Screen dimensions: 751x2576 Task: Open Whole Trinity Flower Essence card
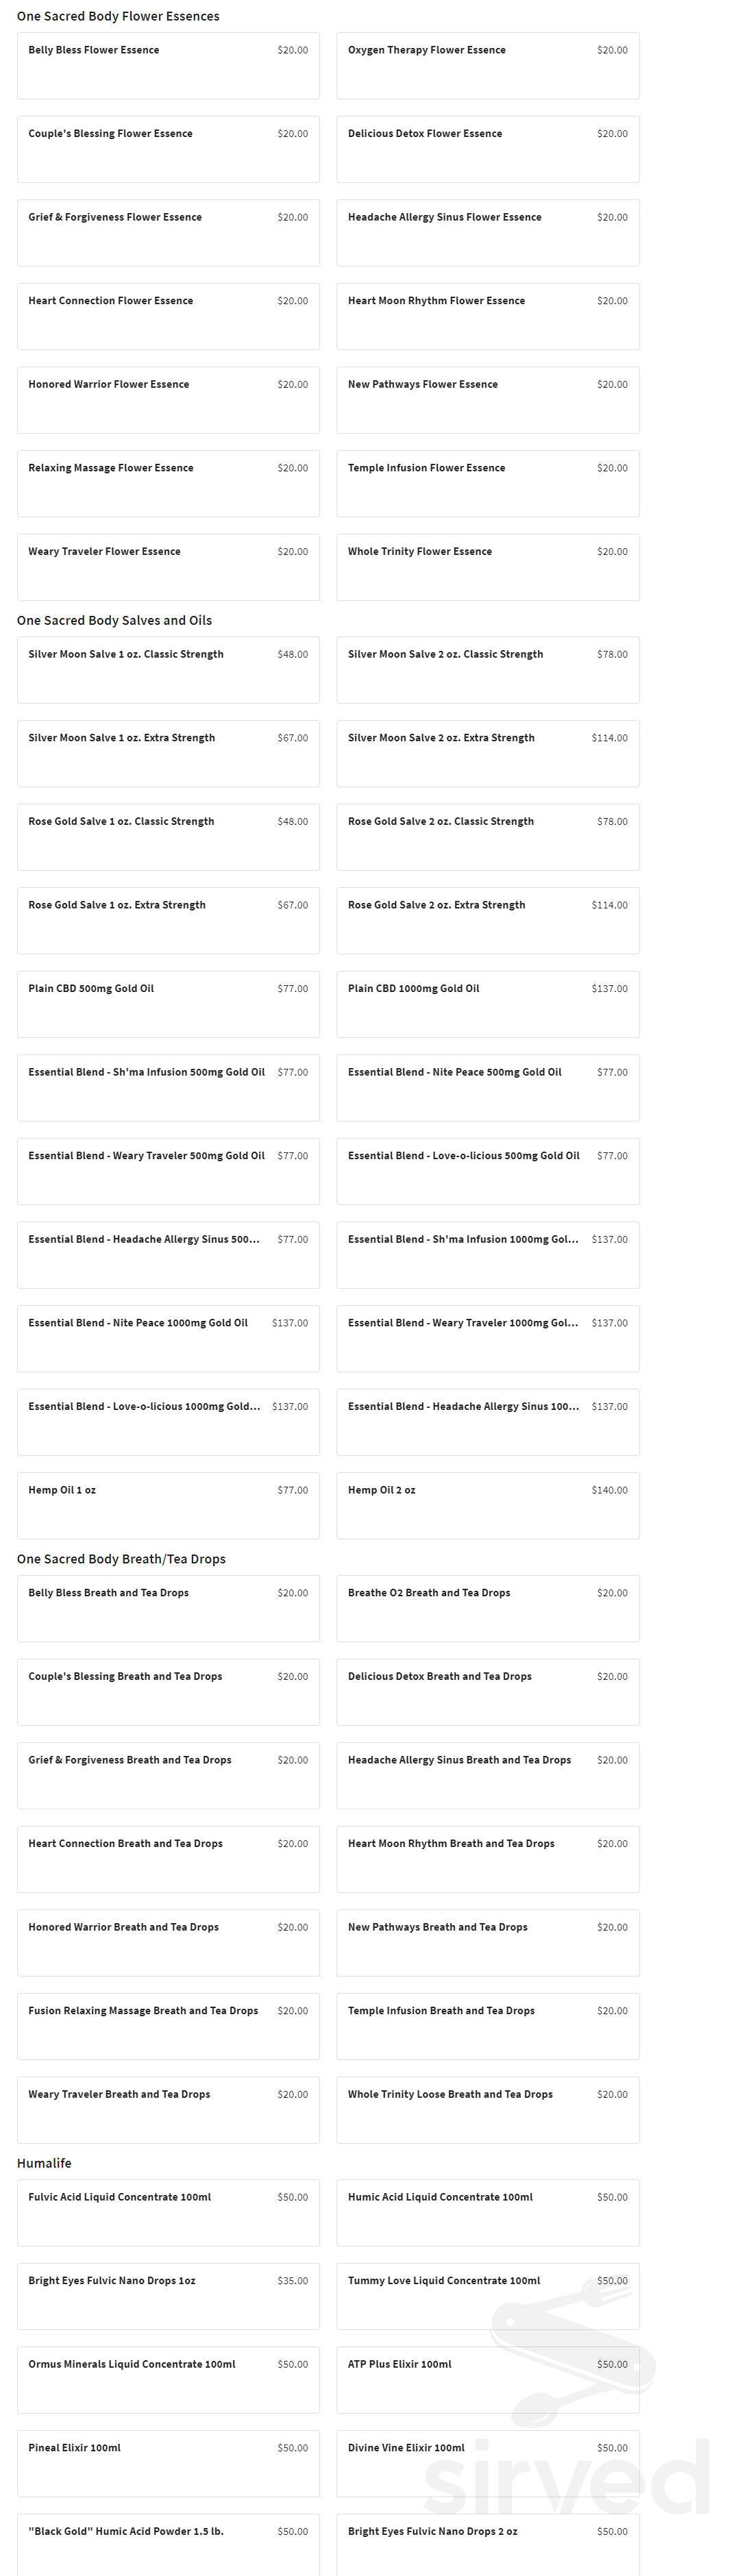(x=488, y=568)
